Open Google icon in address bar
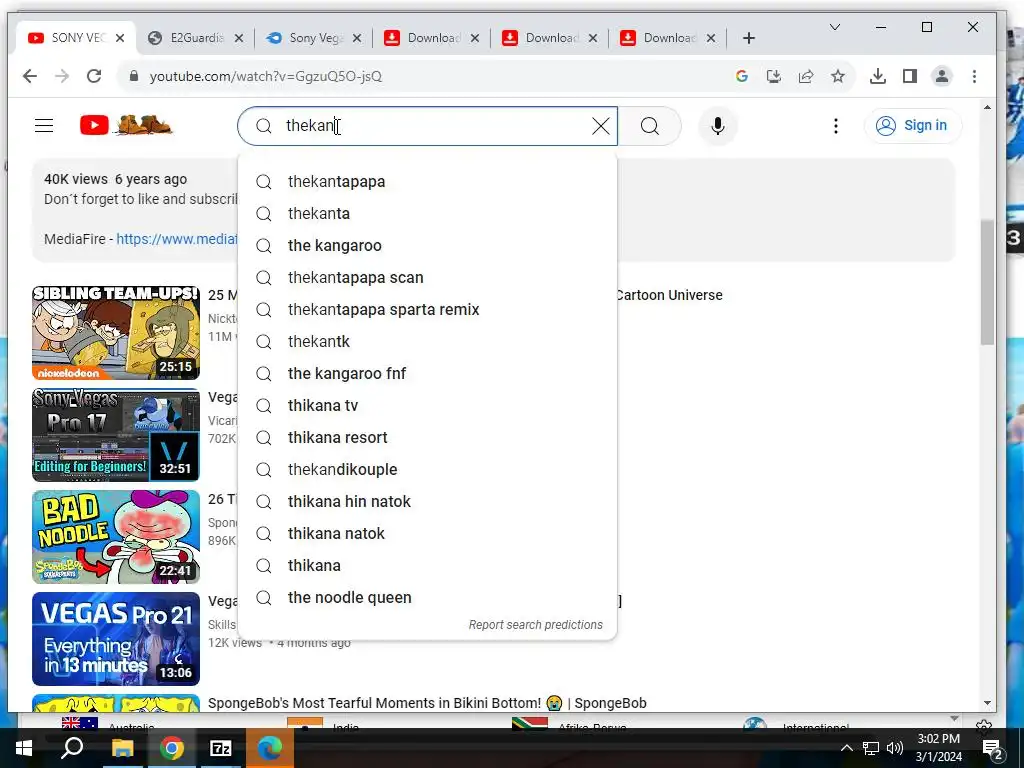Screen dimensions: 1024x768 pos(741,76)
